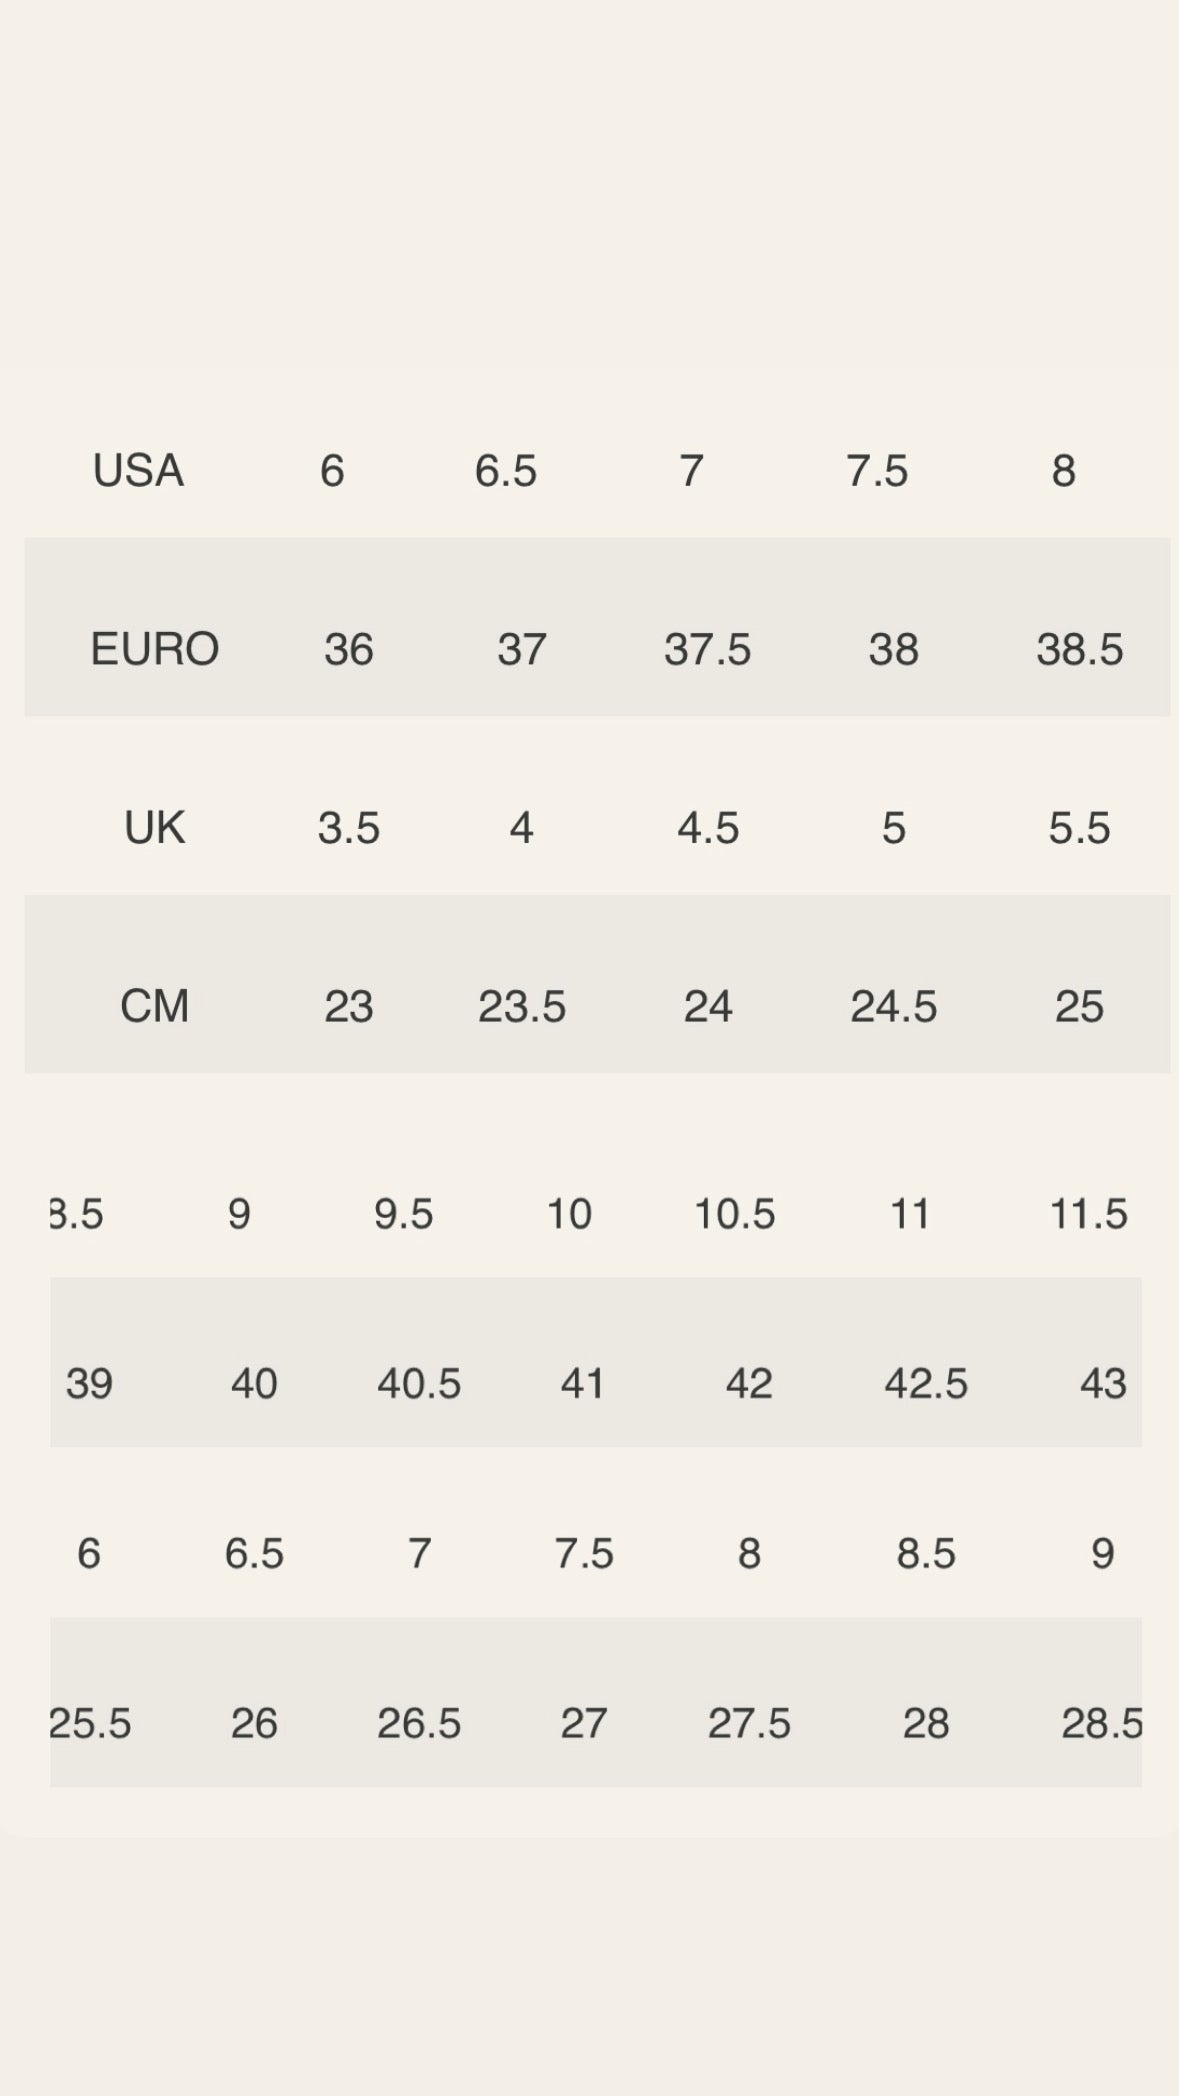Pick EURO size 42.5
Image resolution: width=1179 pixels, height=2096 pixels.
(926, 1384)
